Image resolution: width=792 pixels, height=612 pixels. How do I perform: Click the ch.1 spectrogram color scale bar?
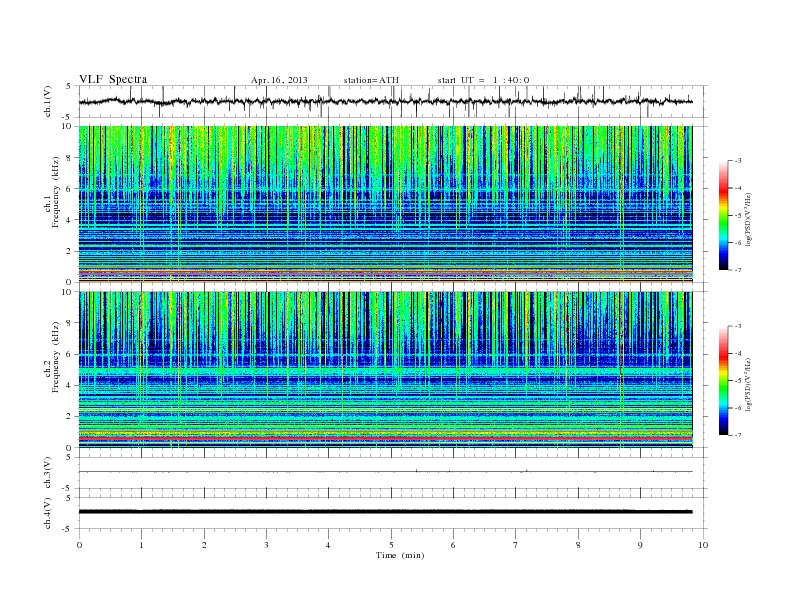[723, 216]
